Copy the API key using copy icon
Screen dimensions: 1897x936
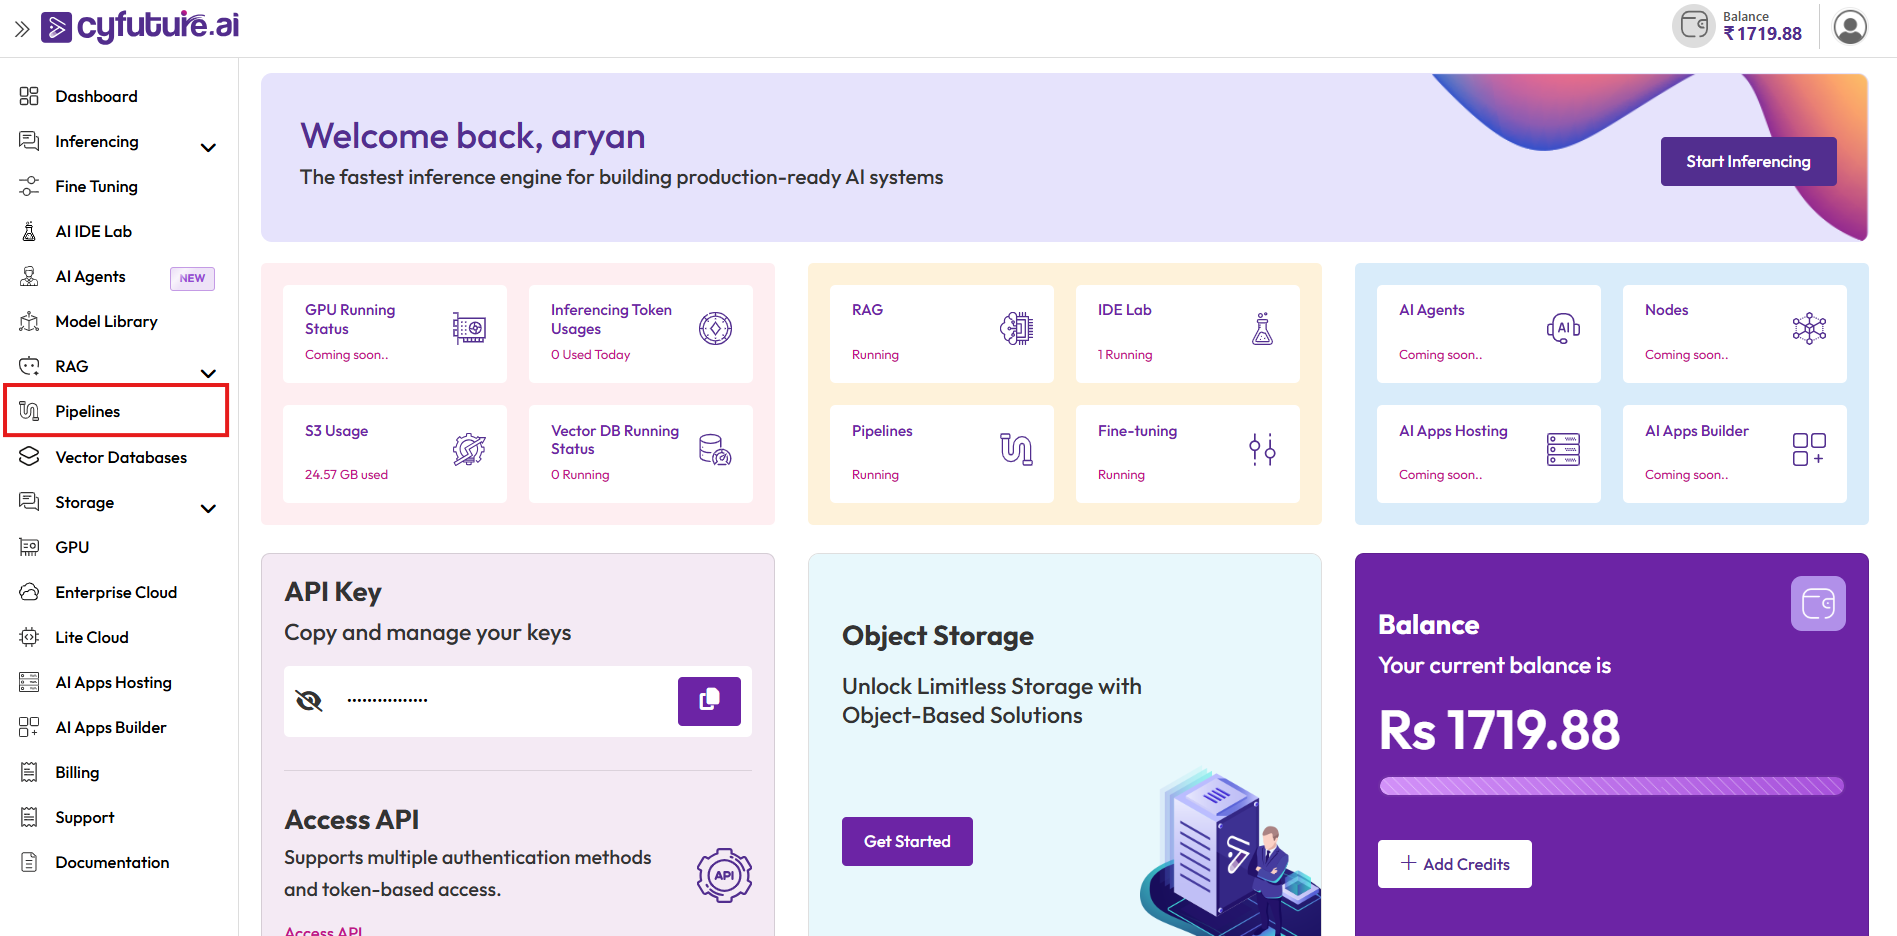(709, 701)
